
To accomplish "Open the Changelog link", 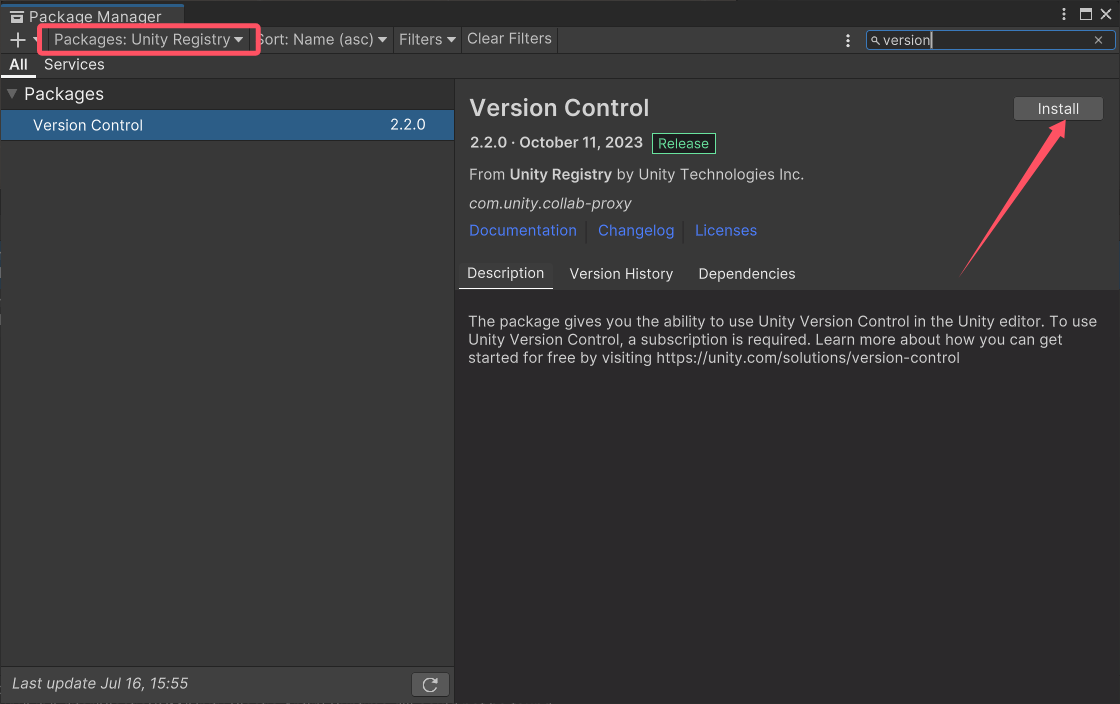I will 636,230.
